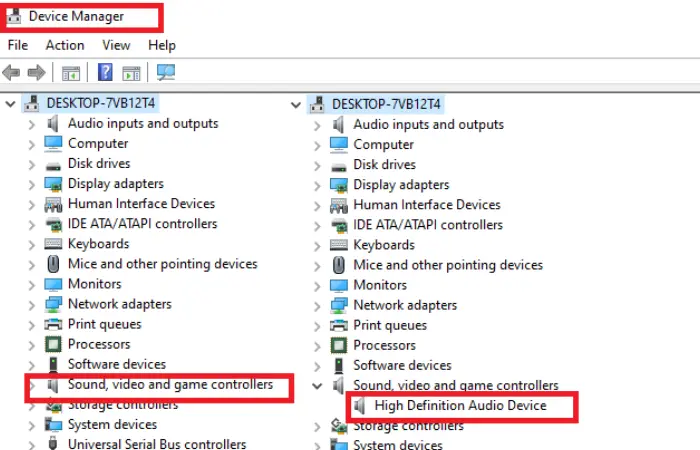Open Help via the blue question mark icon
The image size is (700, 450).
tap(105, 72)
